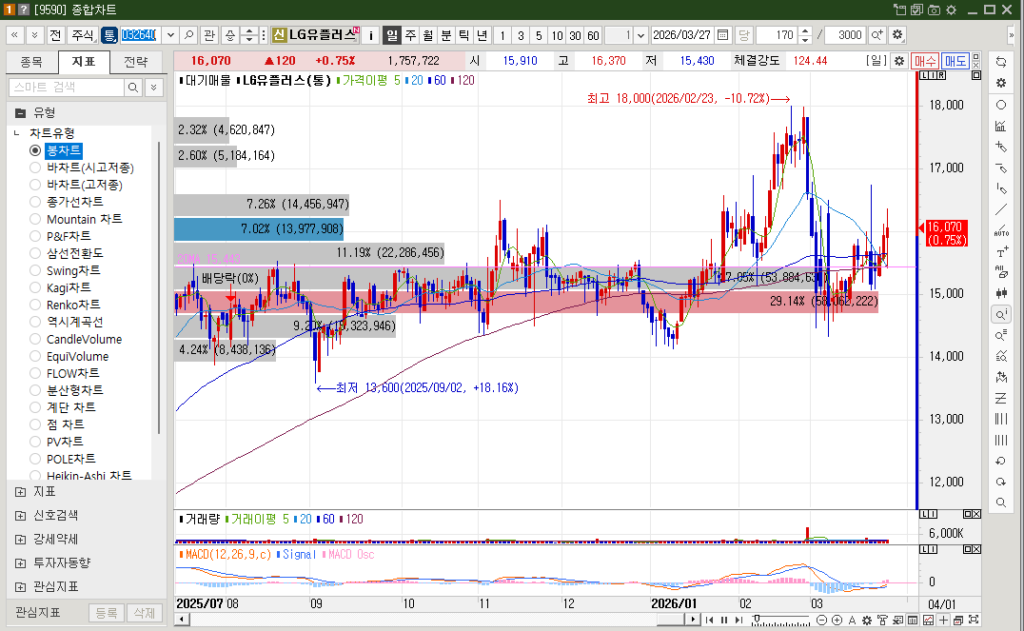Viewport: 1024px width, 631px height.
Task: Click the search icon in smart search box
Action: [x=133, y=88]
